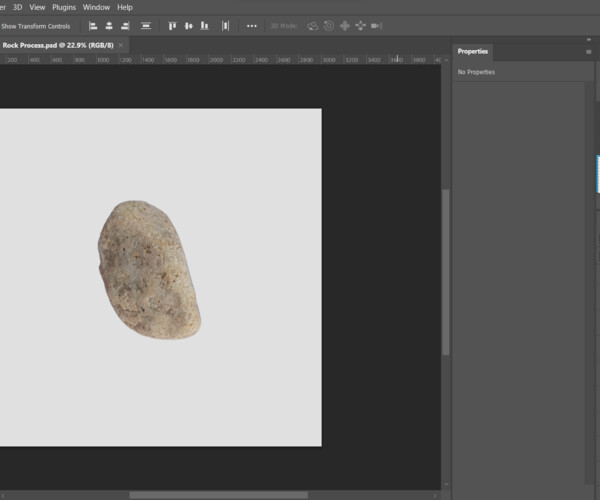Image resolution: width=600 pixels, height=500 pixels.
Task: Open the 3D menu
Action: 18,7
